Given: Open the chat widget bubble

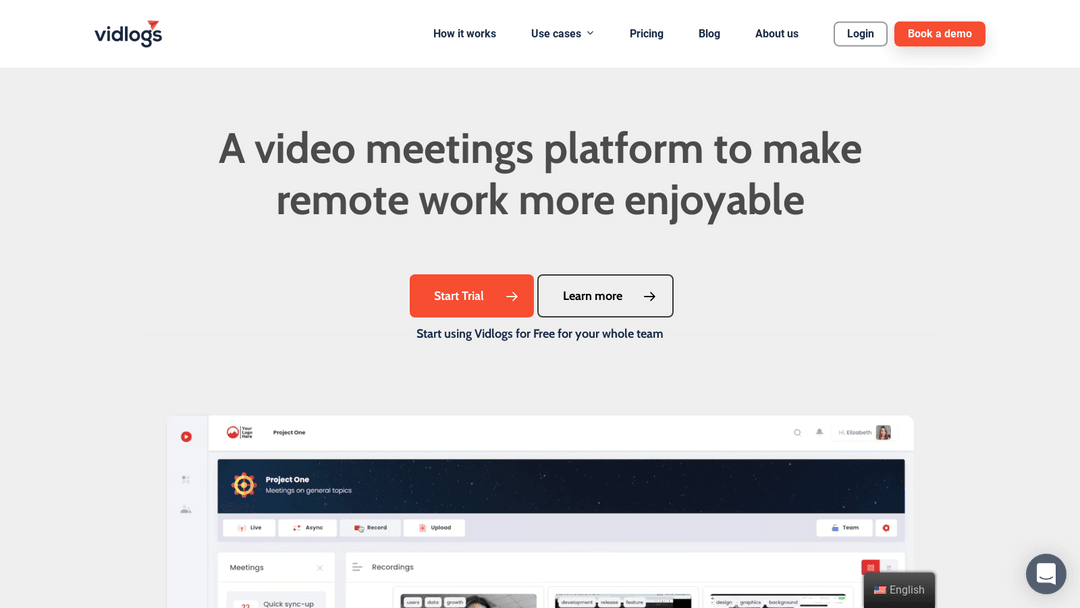Looking at the screenshot, I should [1046, 574].
